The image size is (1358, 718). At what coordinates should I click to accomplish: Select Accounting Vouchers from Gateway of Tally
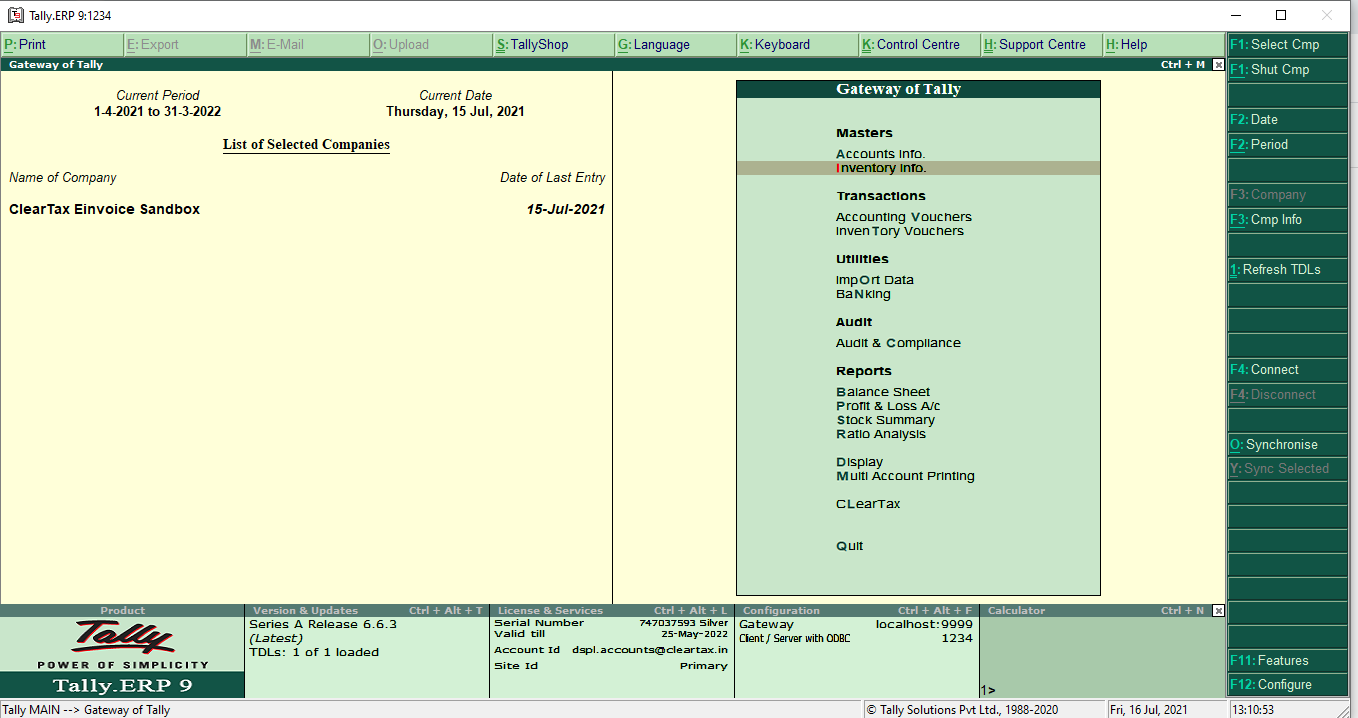click(903, 216)
